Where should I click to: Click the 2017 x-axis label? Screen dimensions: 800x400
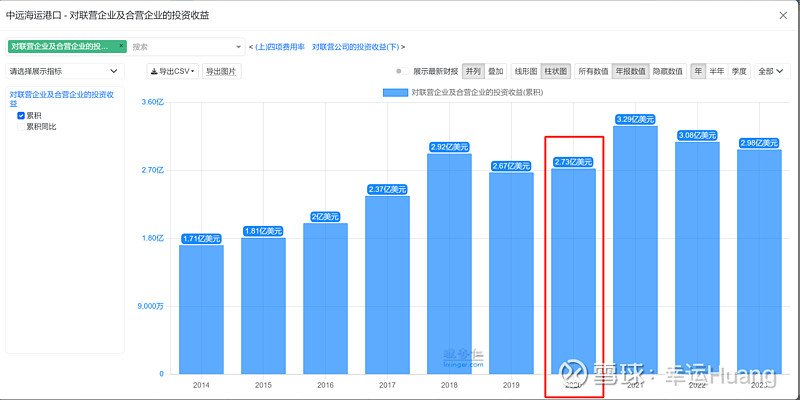click(387, 385)
